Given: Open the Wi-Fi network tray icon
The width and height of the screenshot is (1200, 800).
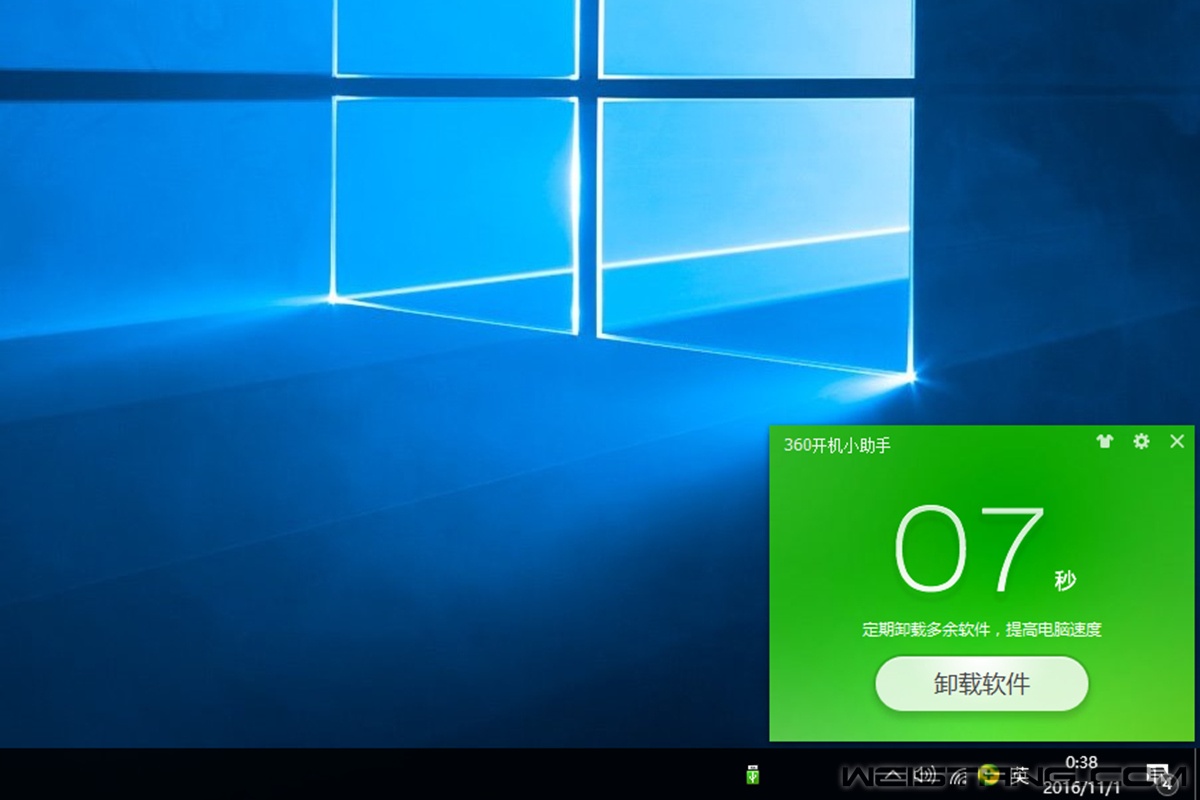Looking at the screenshot, I should 958,775.
